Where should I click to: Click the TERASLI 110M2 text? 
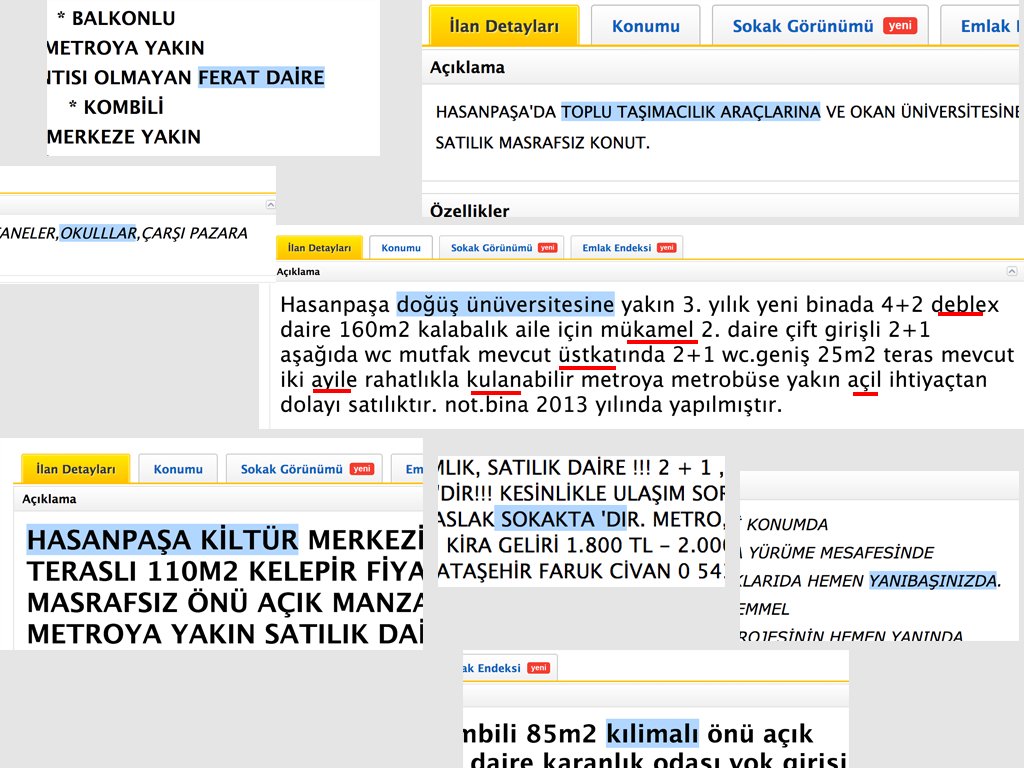(135, 571)
